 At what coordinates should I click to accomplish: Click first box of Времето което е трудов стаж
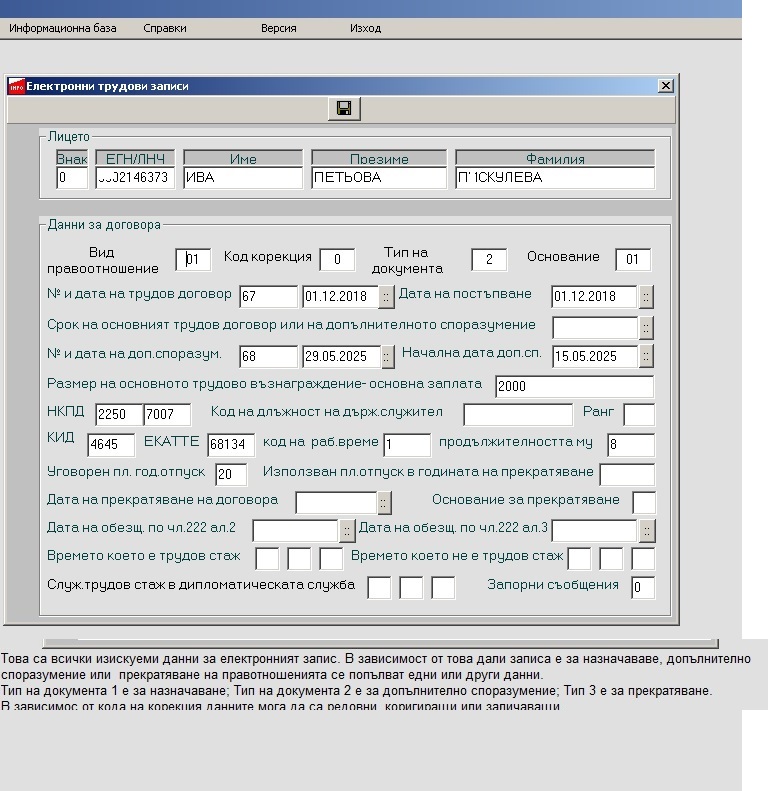click(x=267, y=559)
